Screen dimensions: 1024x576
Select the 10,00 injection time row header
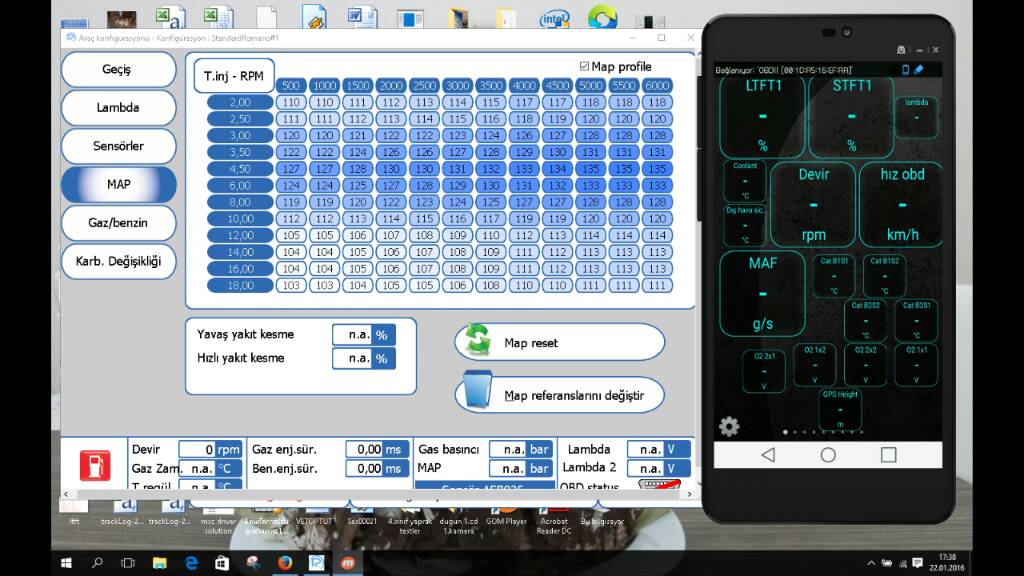click(x=240, y=219)
